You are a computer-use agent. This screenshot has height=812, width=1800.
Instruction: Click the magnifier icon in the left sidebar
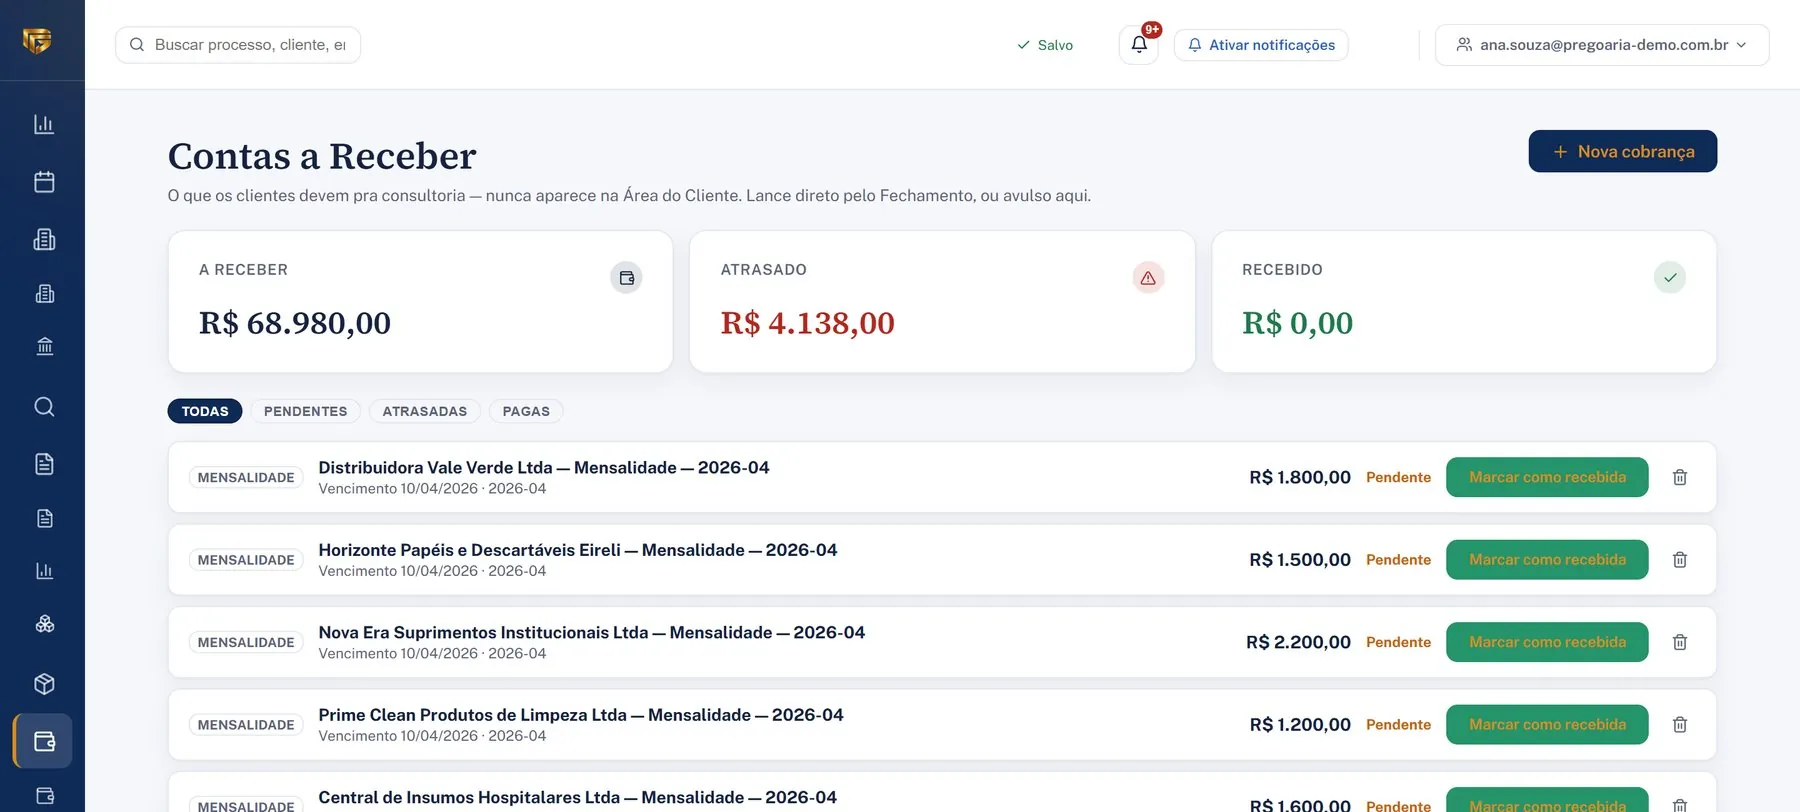coord(44,407)
